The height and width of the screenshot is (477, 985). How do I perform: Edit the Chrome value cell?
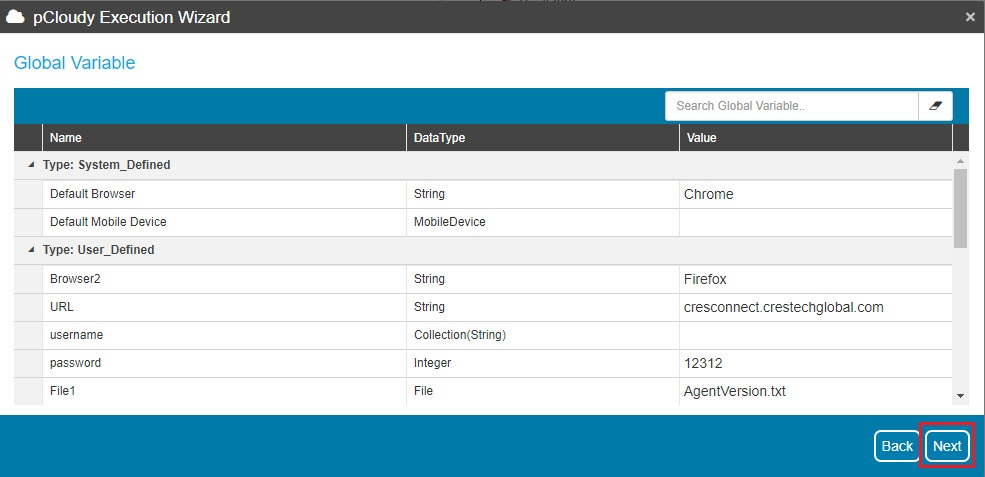[816, 194]
